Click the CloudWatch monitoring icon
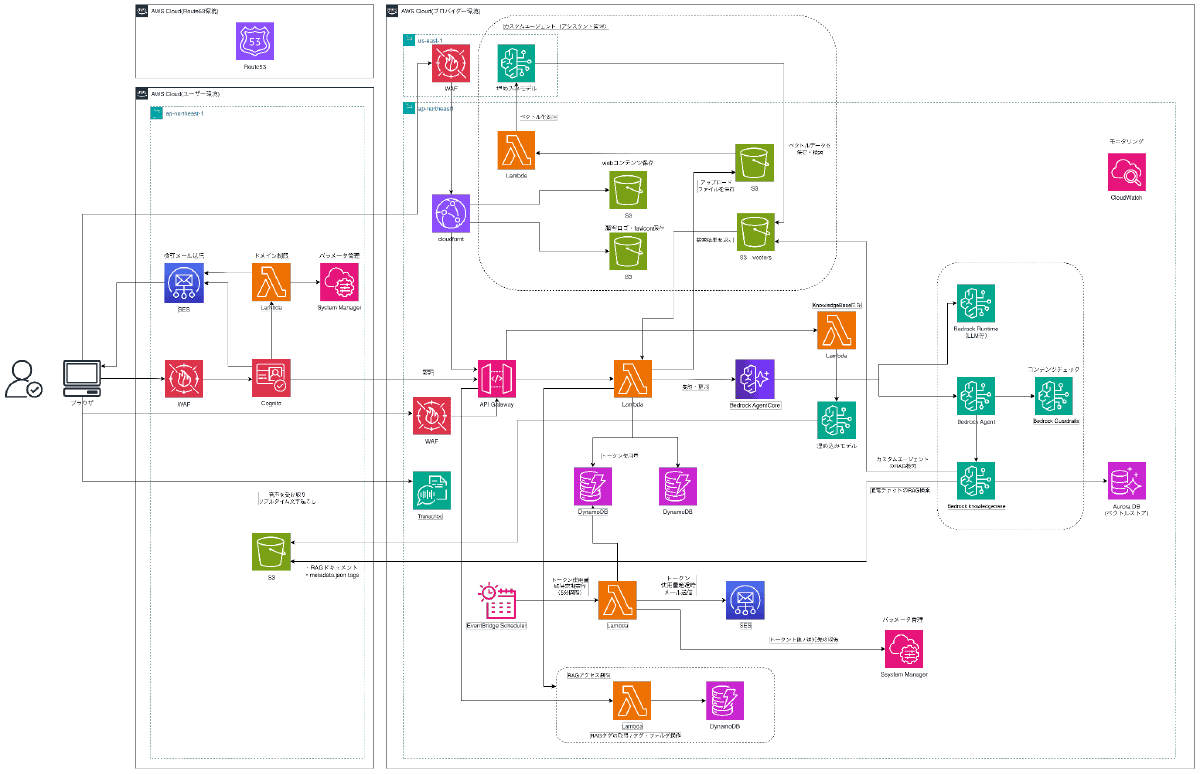This screenshot has height=774, width=1200. pos(1127,173)
